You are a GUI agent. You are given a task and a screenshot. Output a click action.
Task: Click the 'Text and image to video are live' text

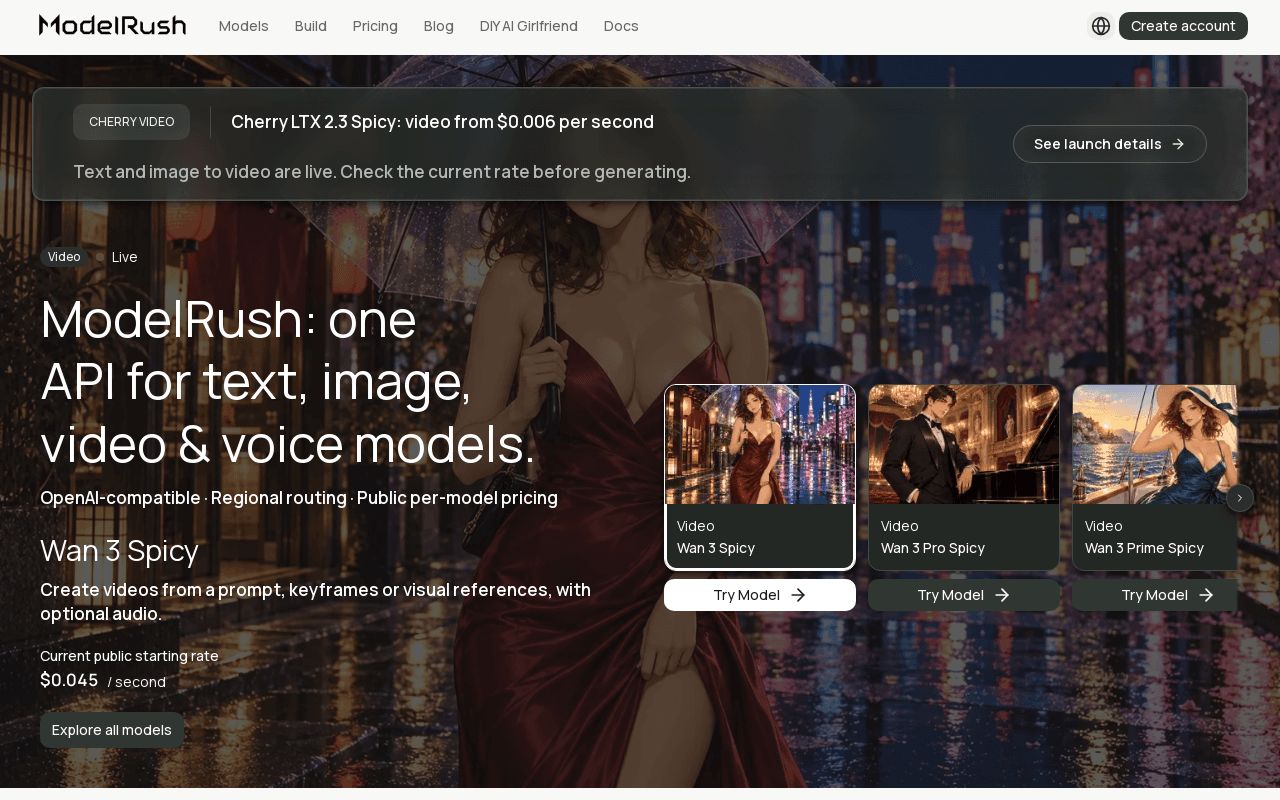382,172
